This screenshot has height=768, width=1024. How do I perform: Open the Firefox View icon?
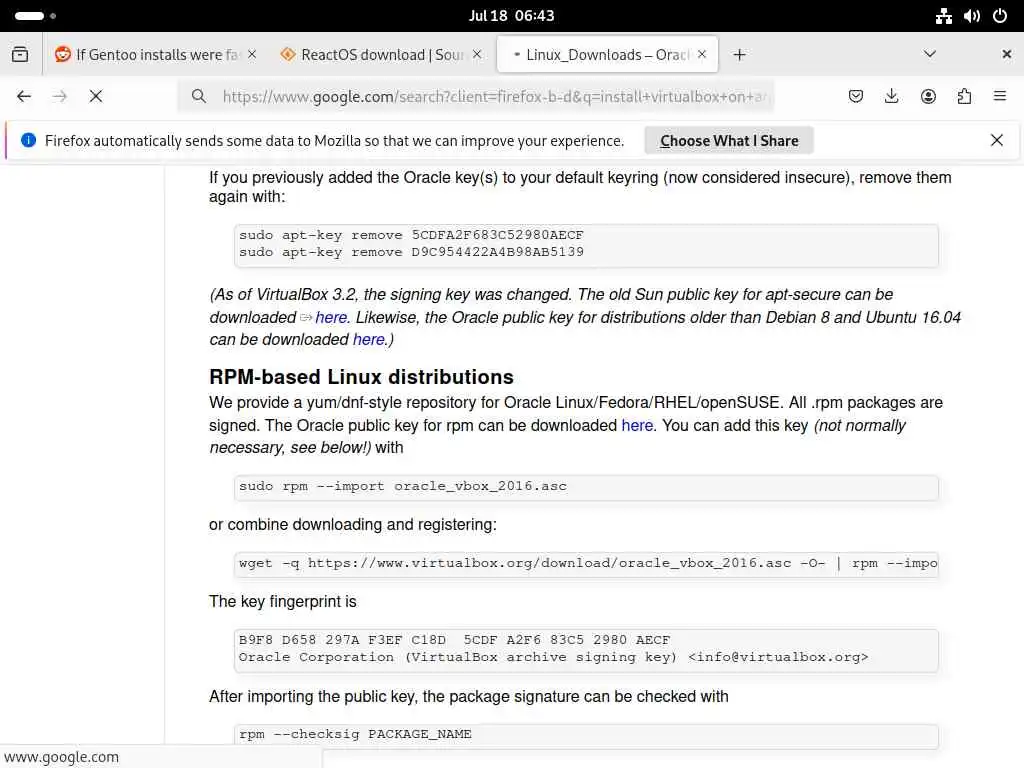click(20, 55)
